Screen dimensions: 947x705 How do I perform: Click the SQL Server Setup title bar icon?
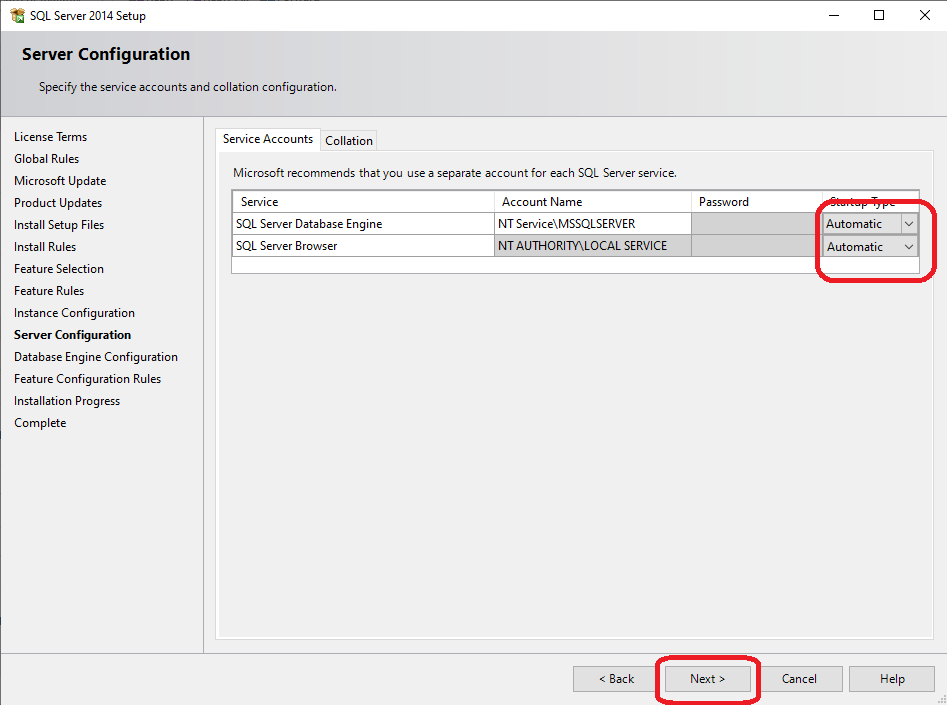tap(17, 15)
